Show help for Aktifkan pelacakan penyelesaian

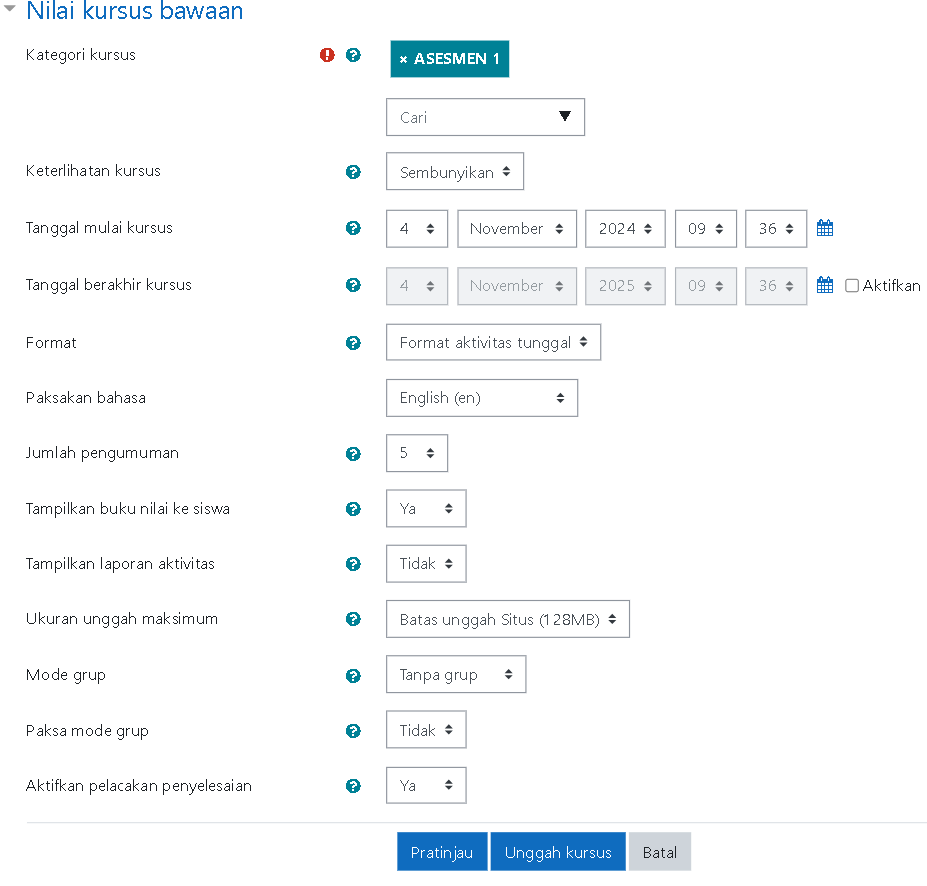tap(353, 786)
